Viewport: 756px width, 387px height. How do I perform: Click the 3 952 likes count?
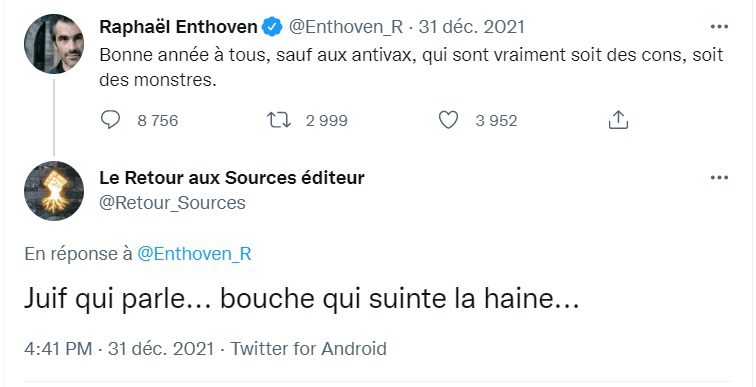point(496,120)
